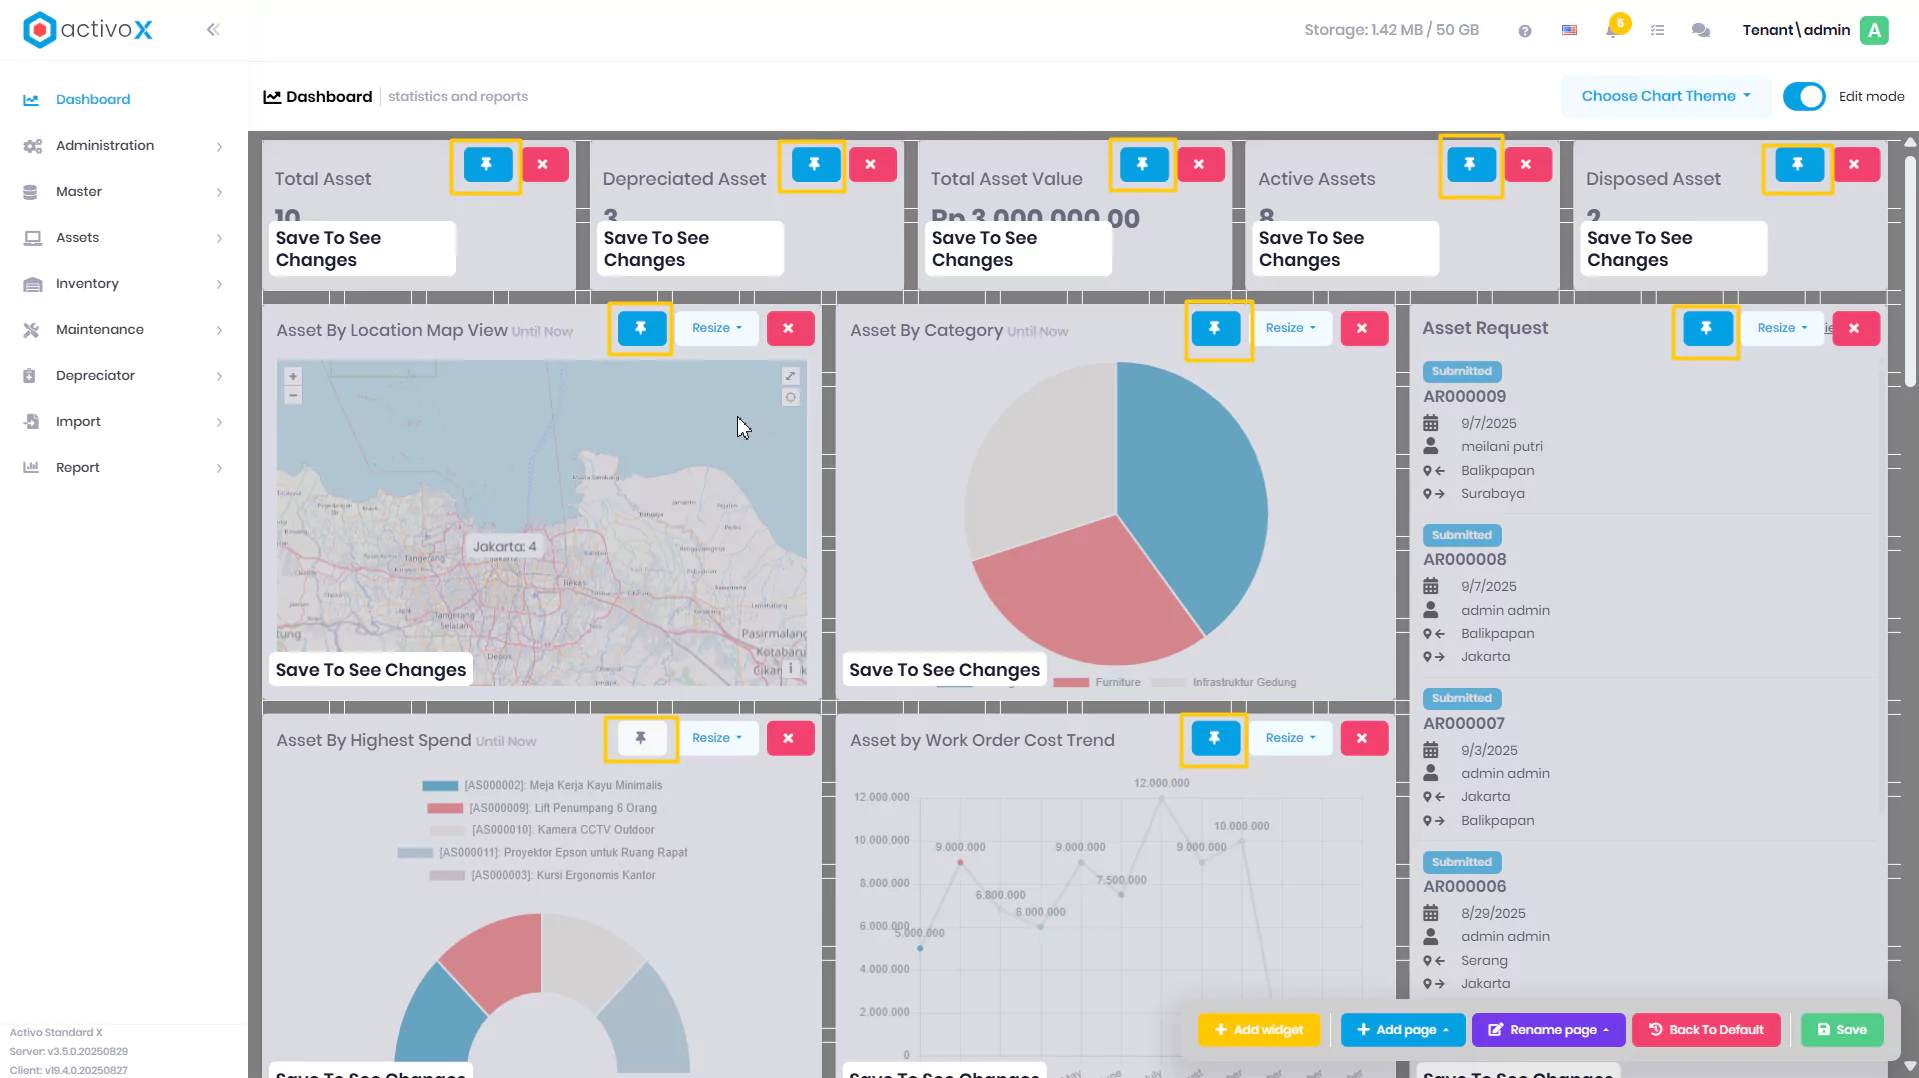Zoom out on the location map
Image resolution: width=1919 pixels, height=1078 pixels.
tap(293, 396)
